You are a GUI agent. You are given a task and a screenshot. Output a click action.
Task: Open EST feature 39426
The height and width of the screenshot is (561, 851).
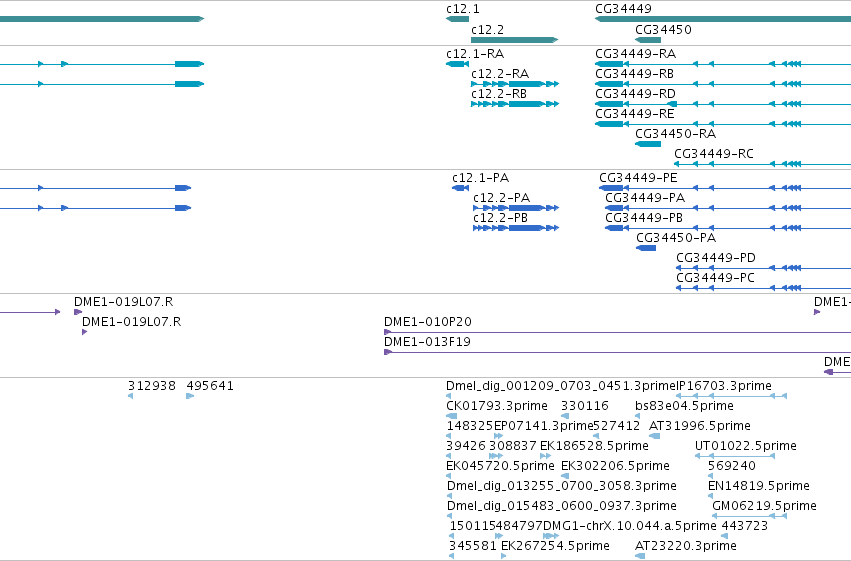click(x=466, y=447)
